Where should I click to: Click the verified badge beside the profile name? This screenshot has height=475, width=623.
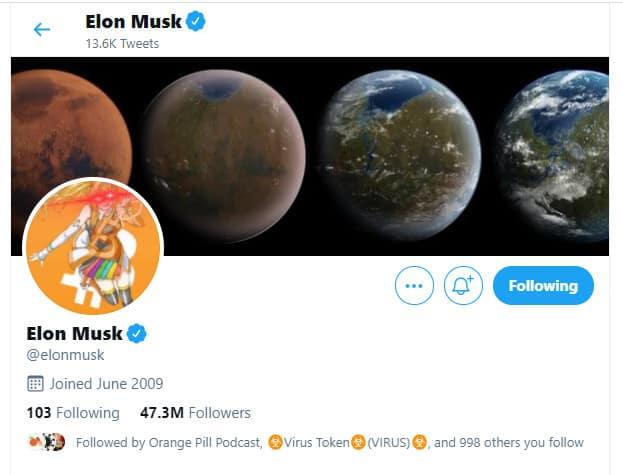pyautogui.click(x=137, y=333)
